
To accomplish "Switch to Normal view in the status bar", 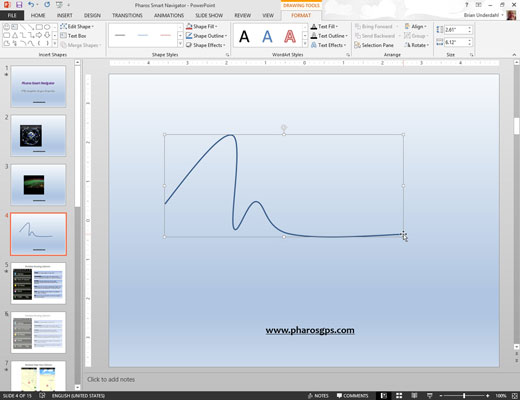I will [384, 396].
